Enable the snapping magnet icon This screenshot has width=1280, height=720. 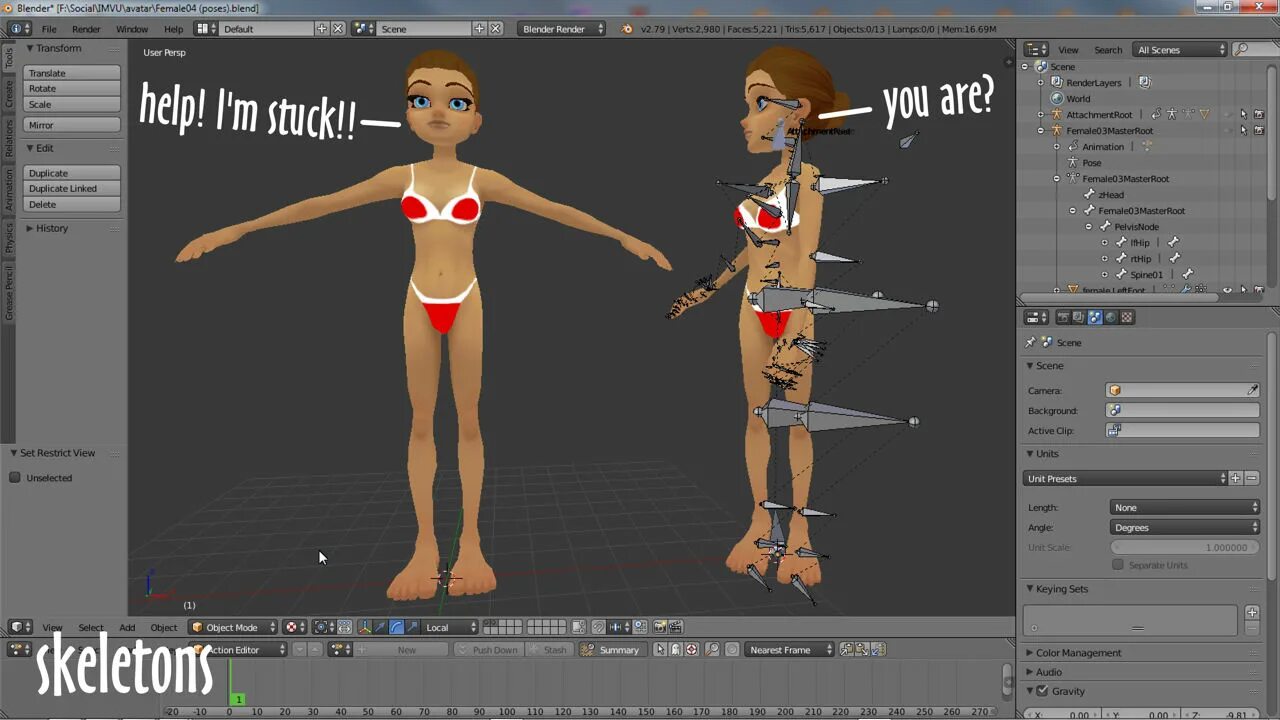[x=599, y=627]
